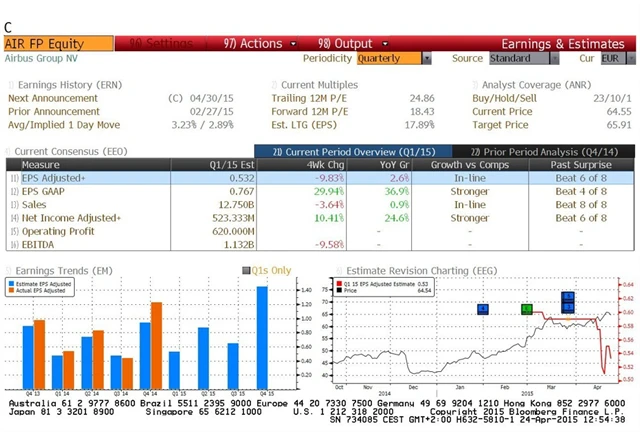Open the Periodicity dropdown set to Quarterly
This screenshot has height=432, width=640.
coord(392,58)
